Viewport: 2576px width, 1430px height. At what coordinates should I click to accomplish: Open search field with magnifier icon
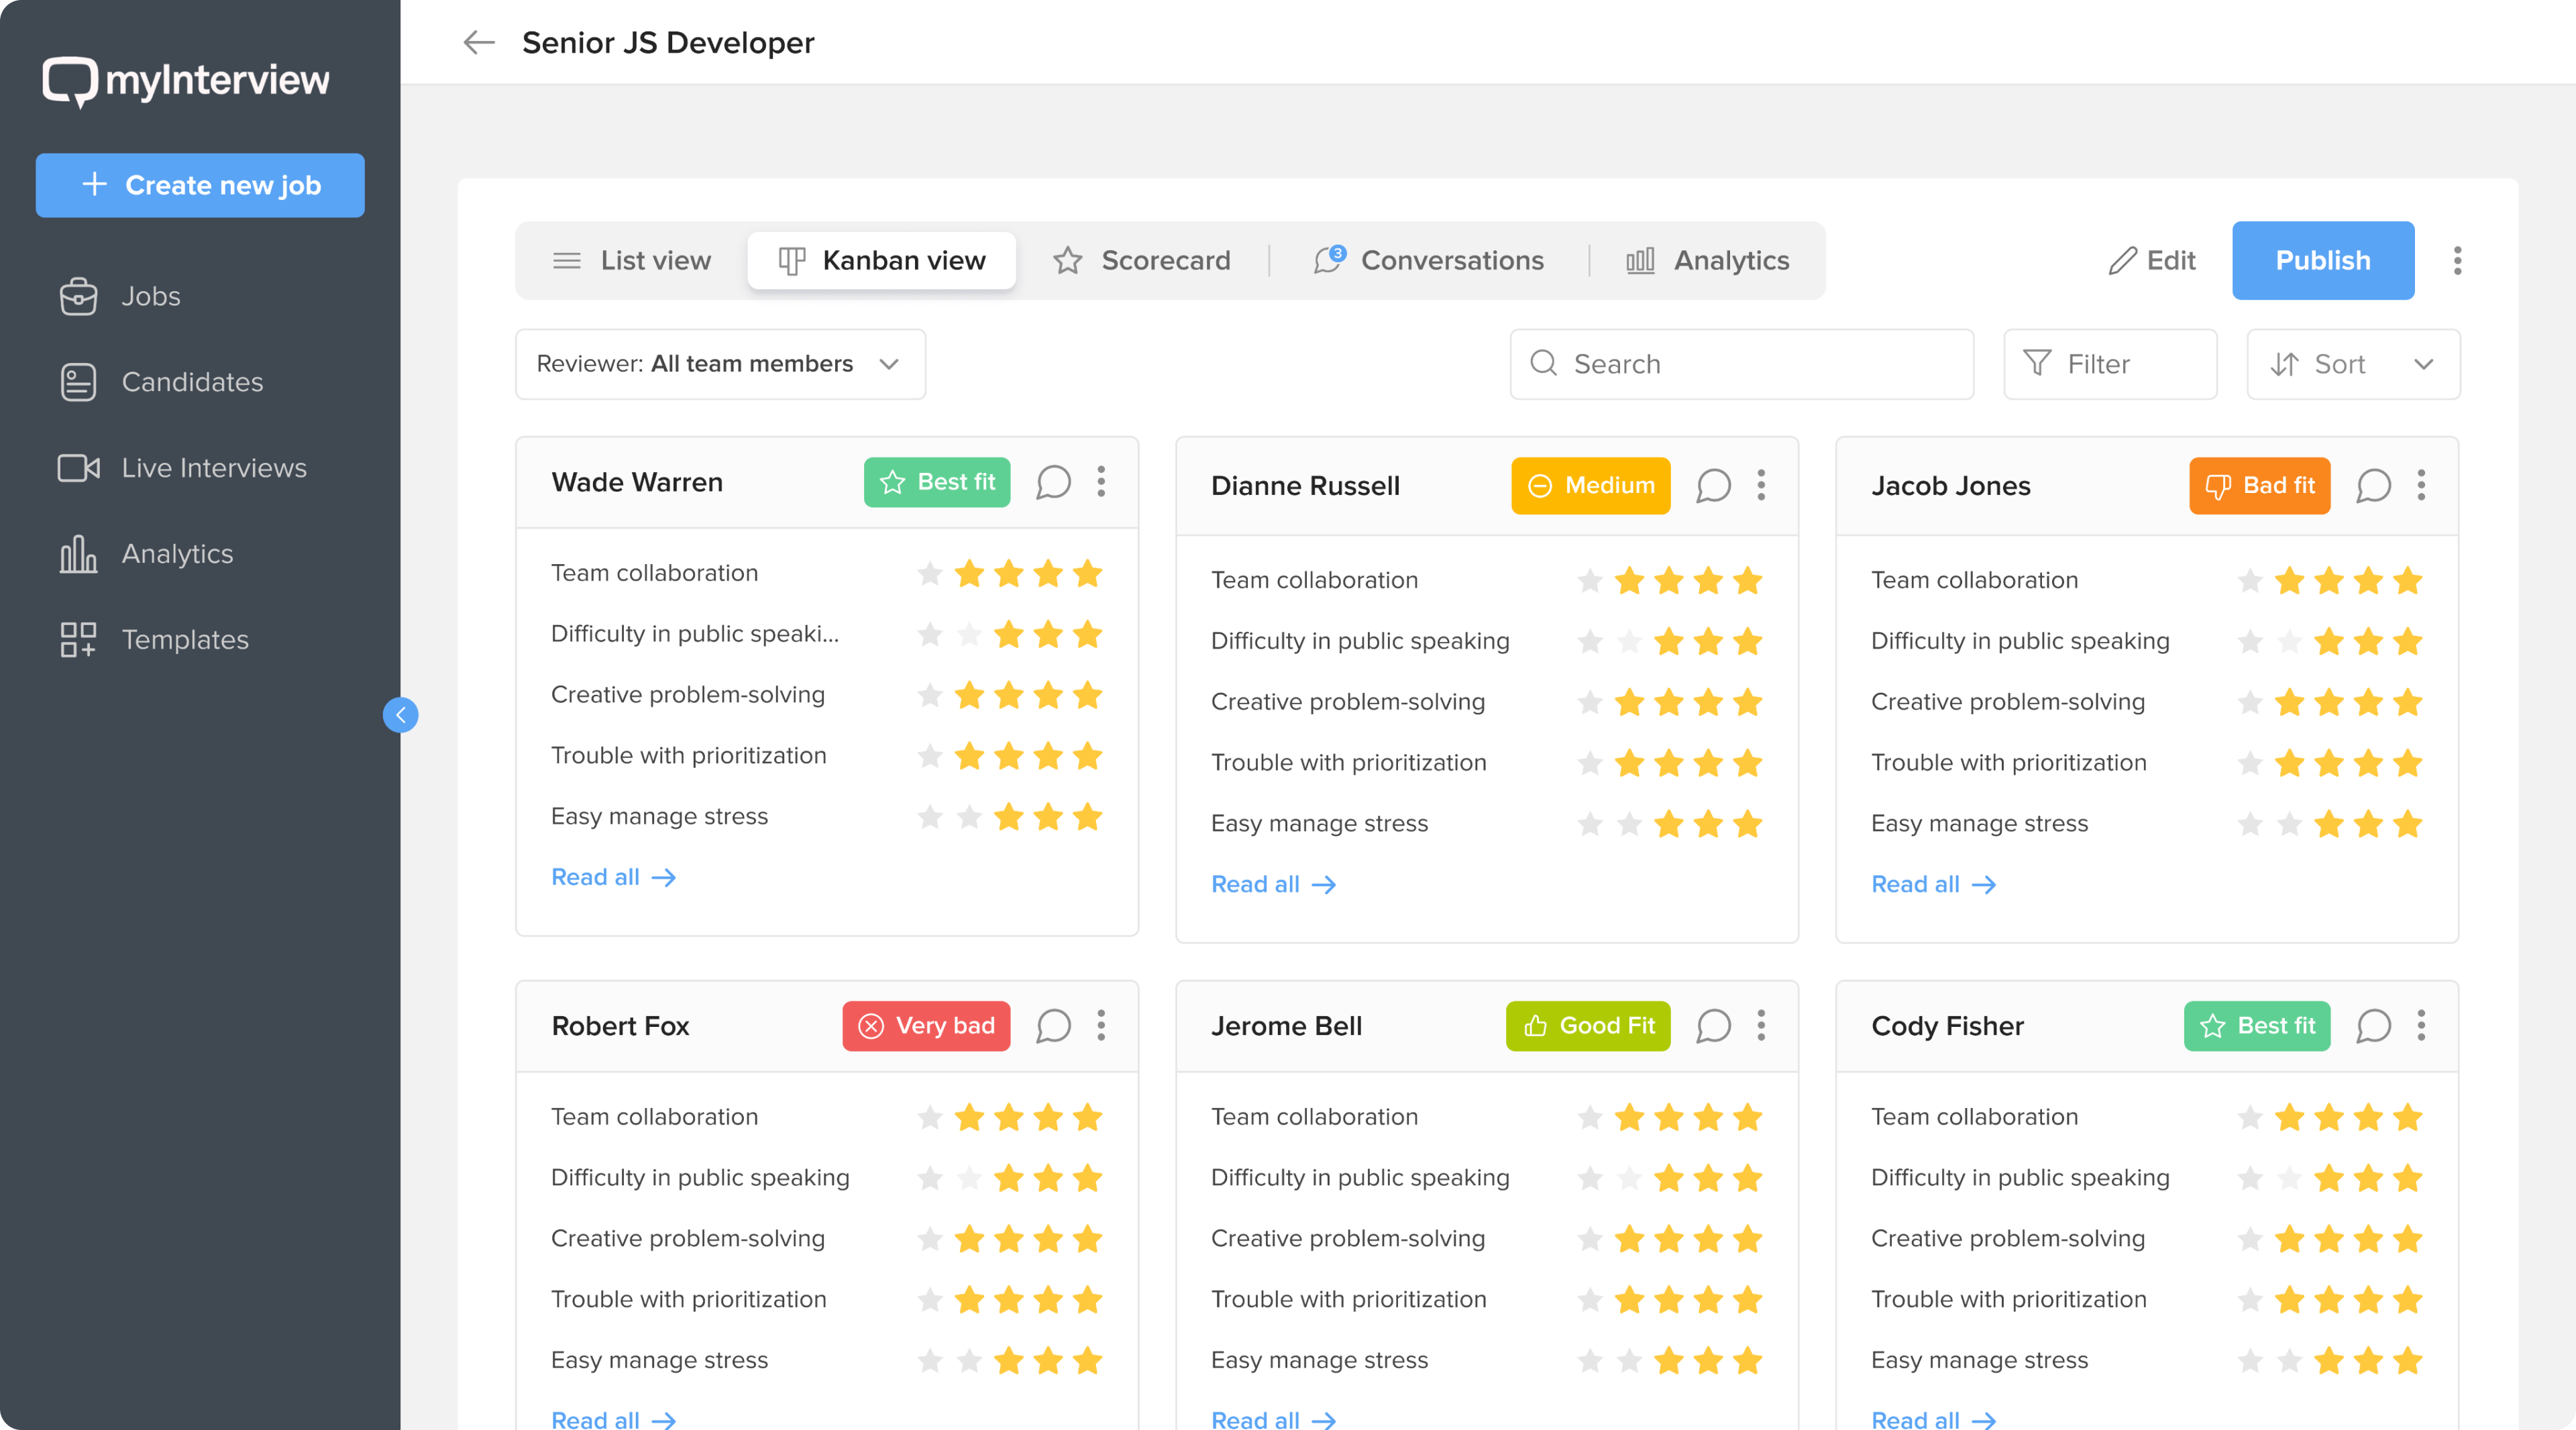[x=1741, y=364]
